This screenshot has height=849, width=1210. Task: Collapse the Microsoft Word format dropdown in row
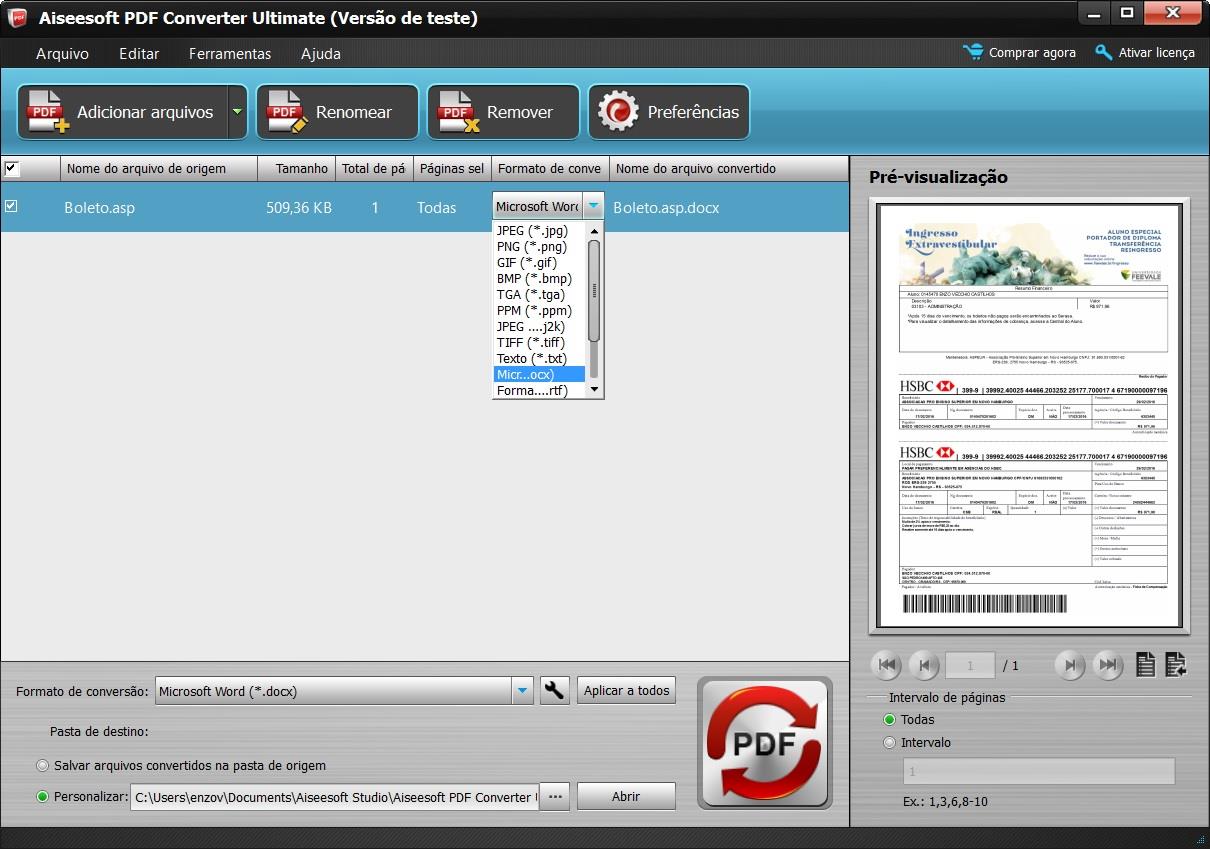594,206
